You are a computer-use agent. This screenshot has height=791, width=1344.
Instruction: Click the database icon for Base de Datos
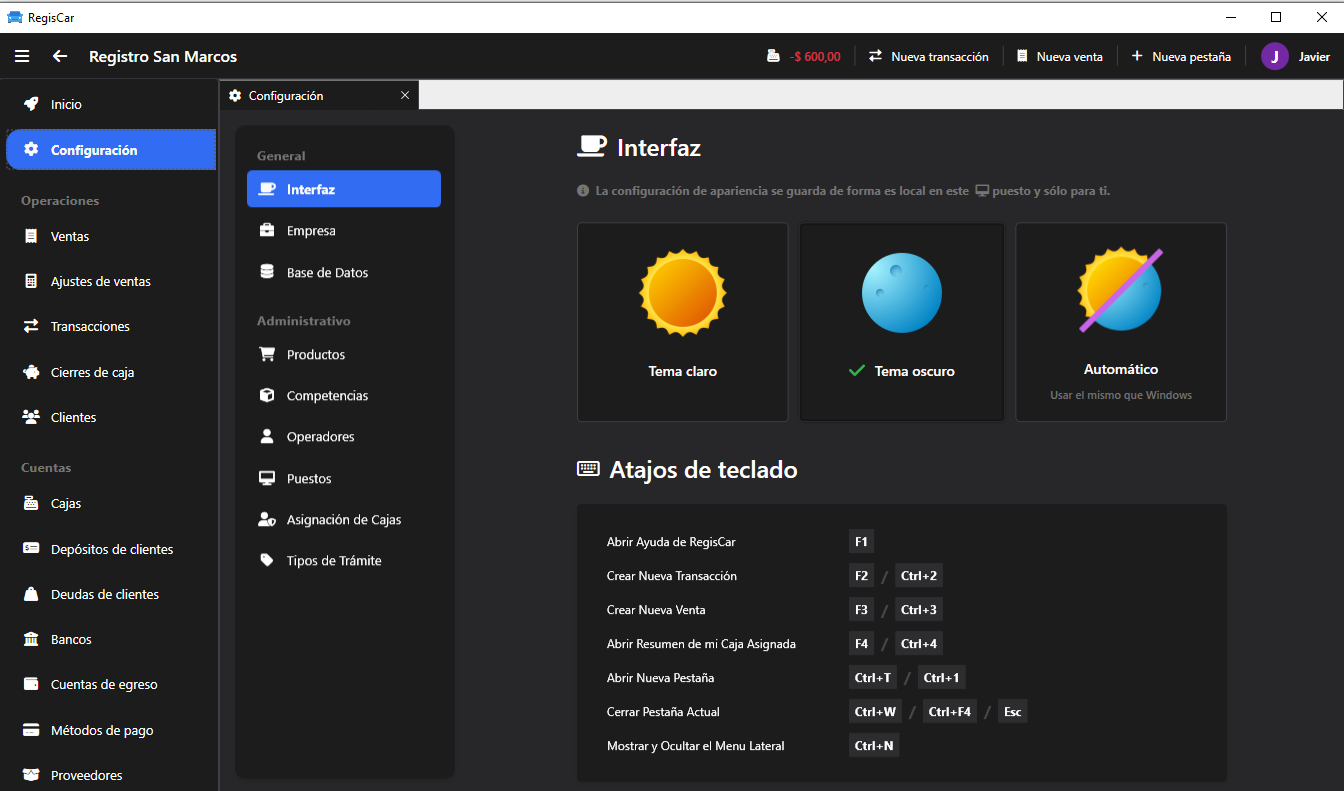pyautogui.click(x=267, y=273)
